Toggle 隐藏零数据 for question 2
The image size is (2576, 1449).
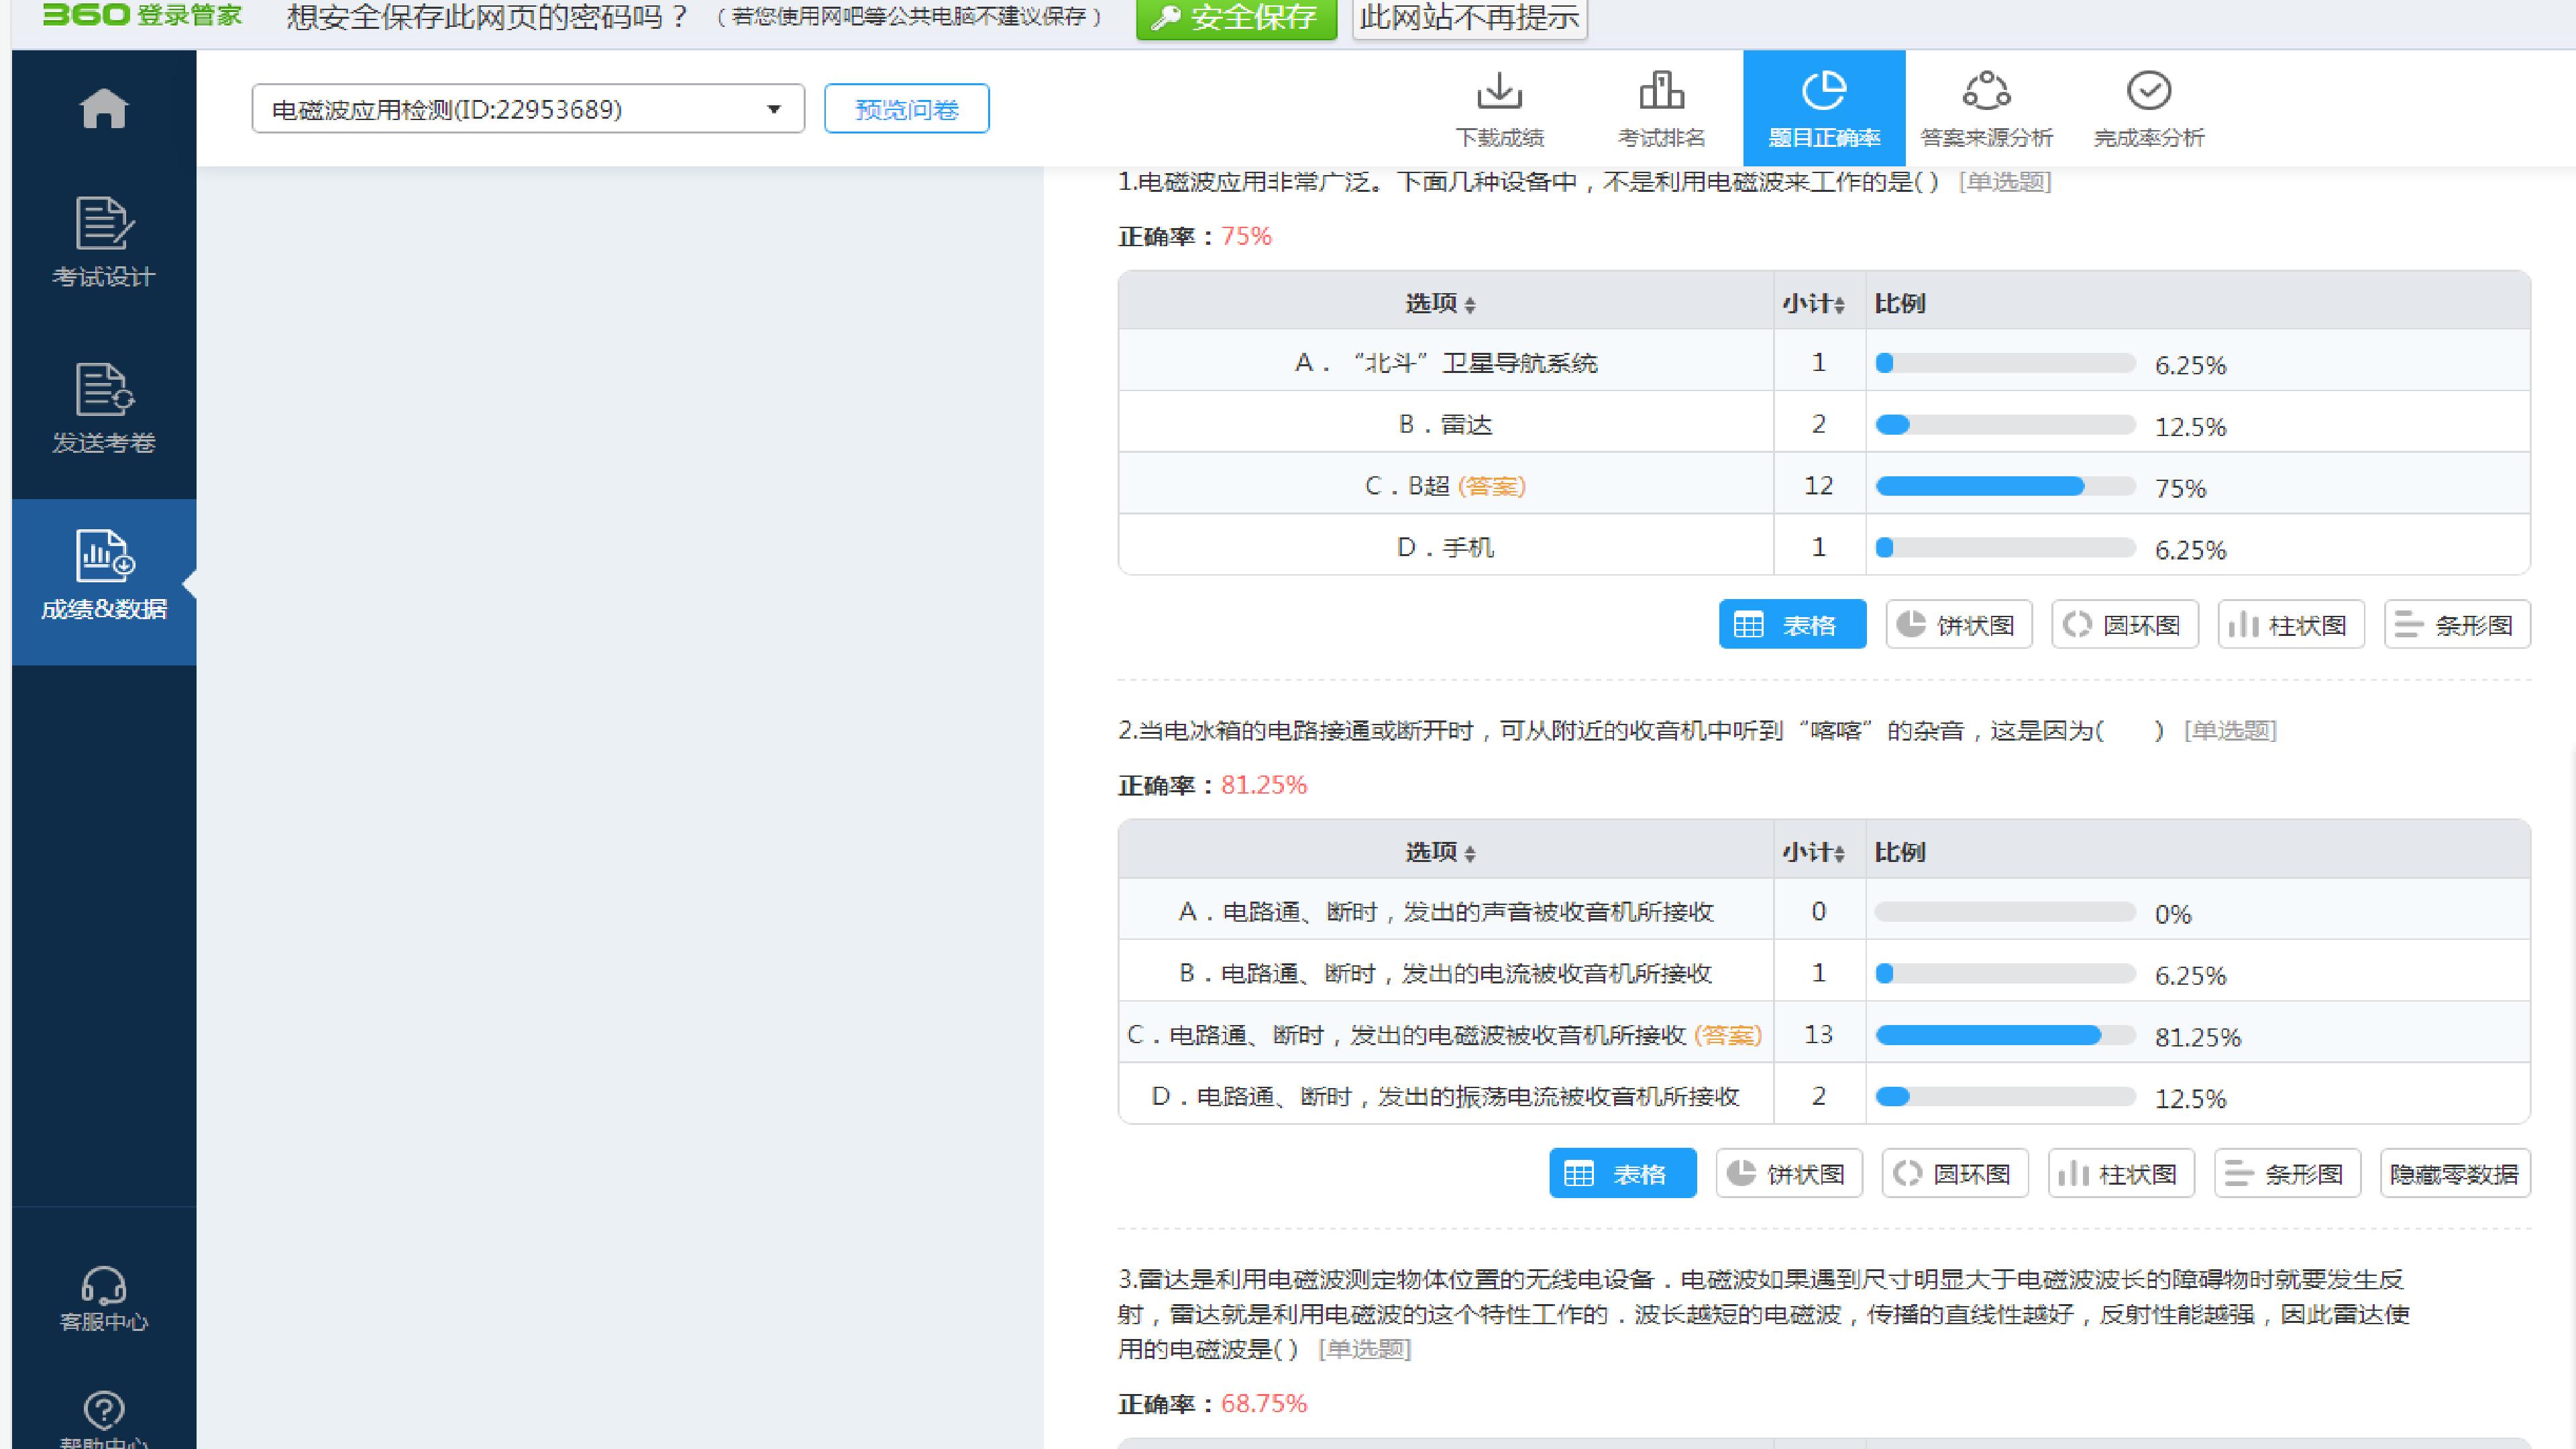pyautogui.click(x=2455, y=1173)
